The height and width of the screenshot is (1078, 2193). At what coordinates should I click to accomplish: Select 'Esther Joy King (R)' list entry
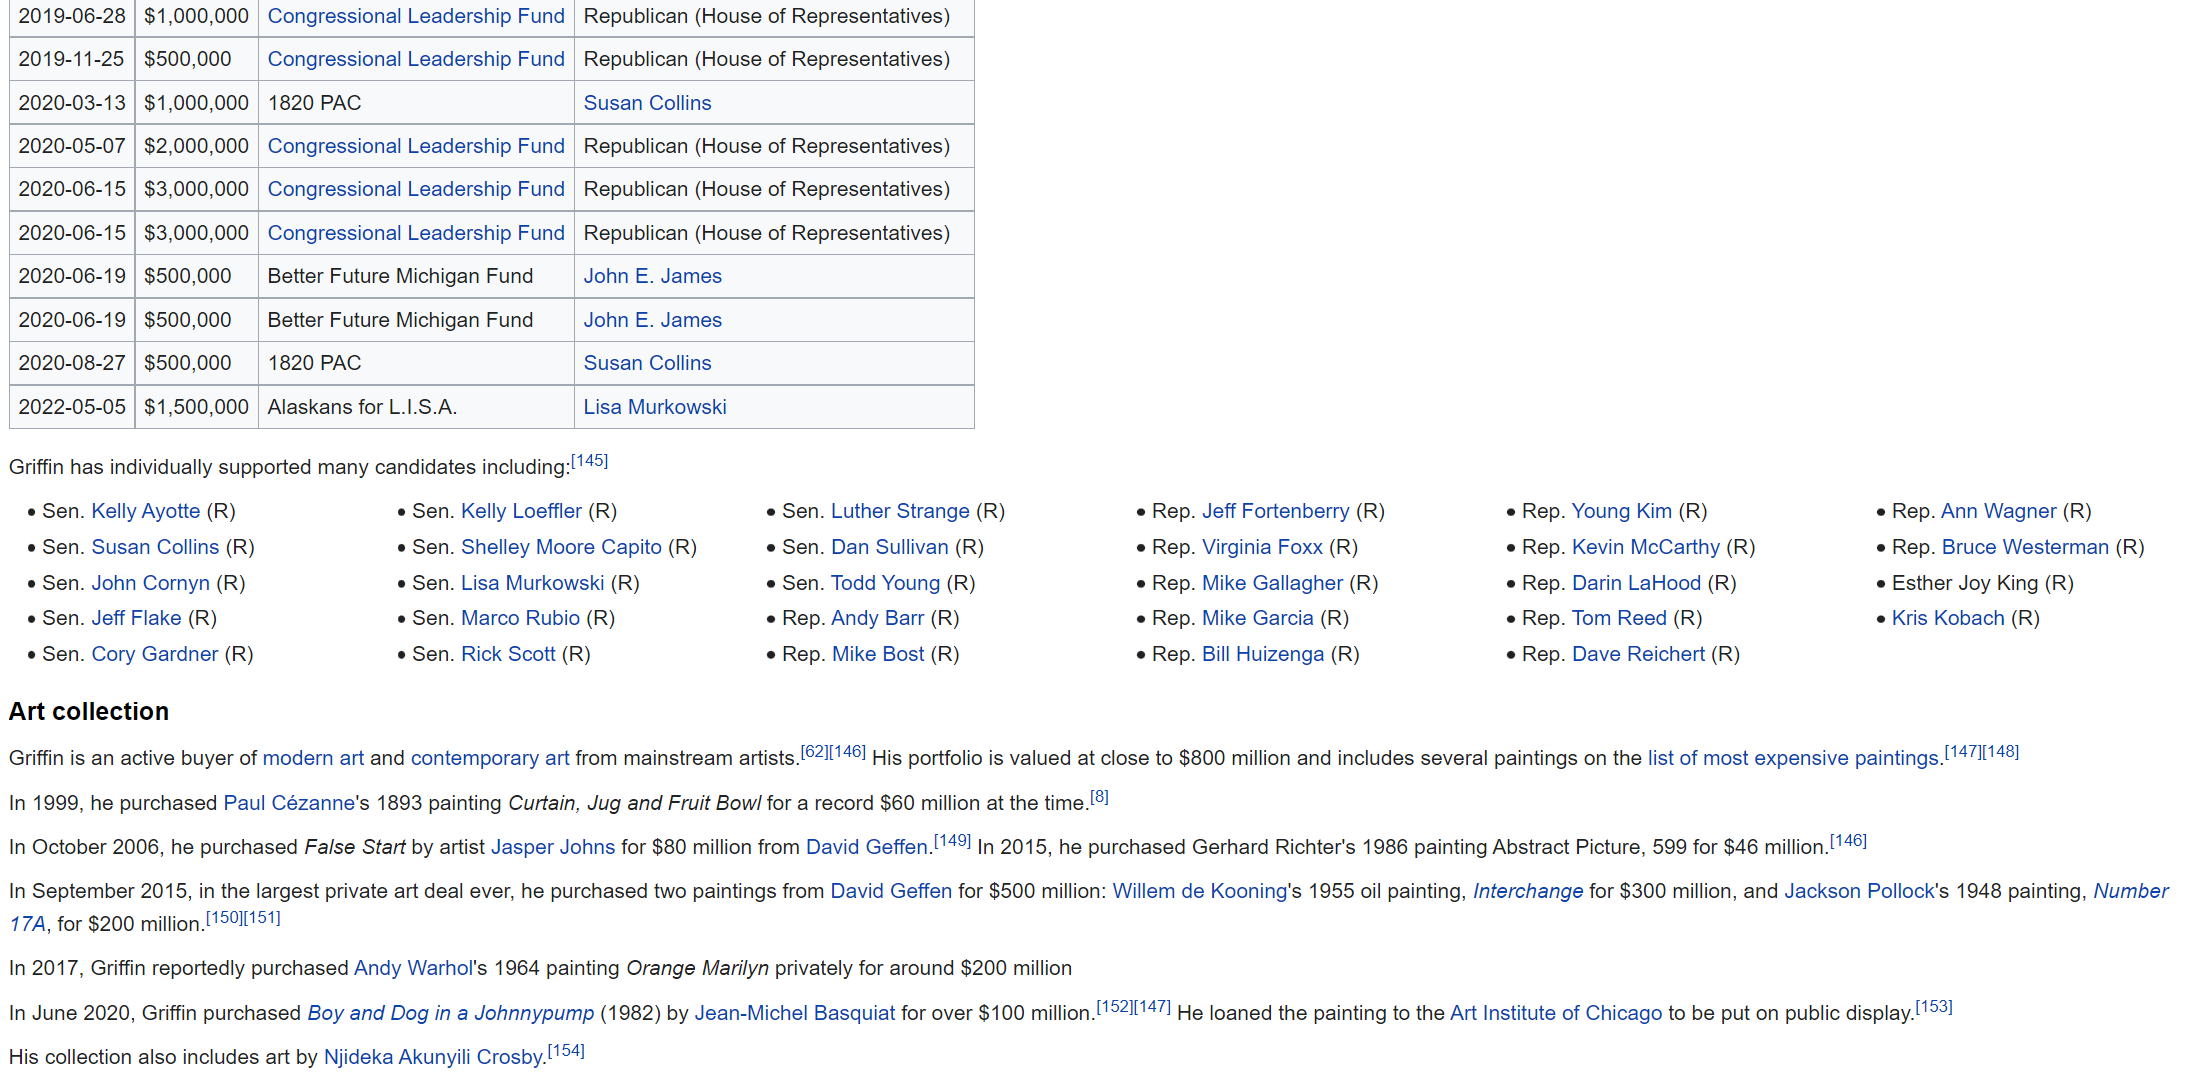pyautogui.click(x=1982, y=583)
